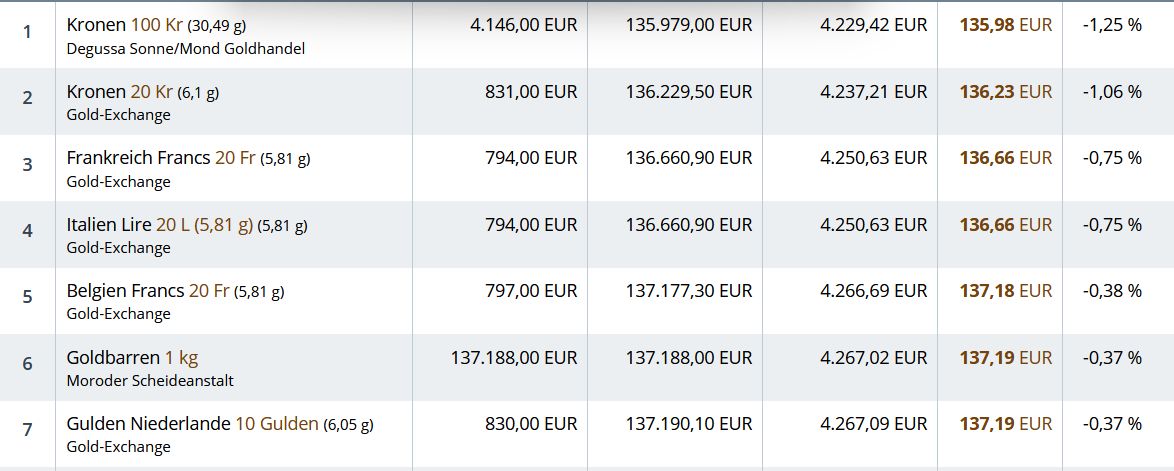This screenshot has width=1174, height=471.
Task: Click the 135.979,00 EUR per-kilo price
Action: coord(689,25)
